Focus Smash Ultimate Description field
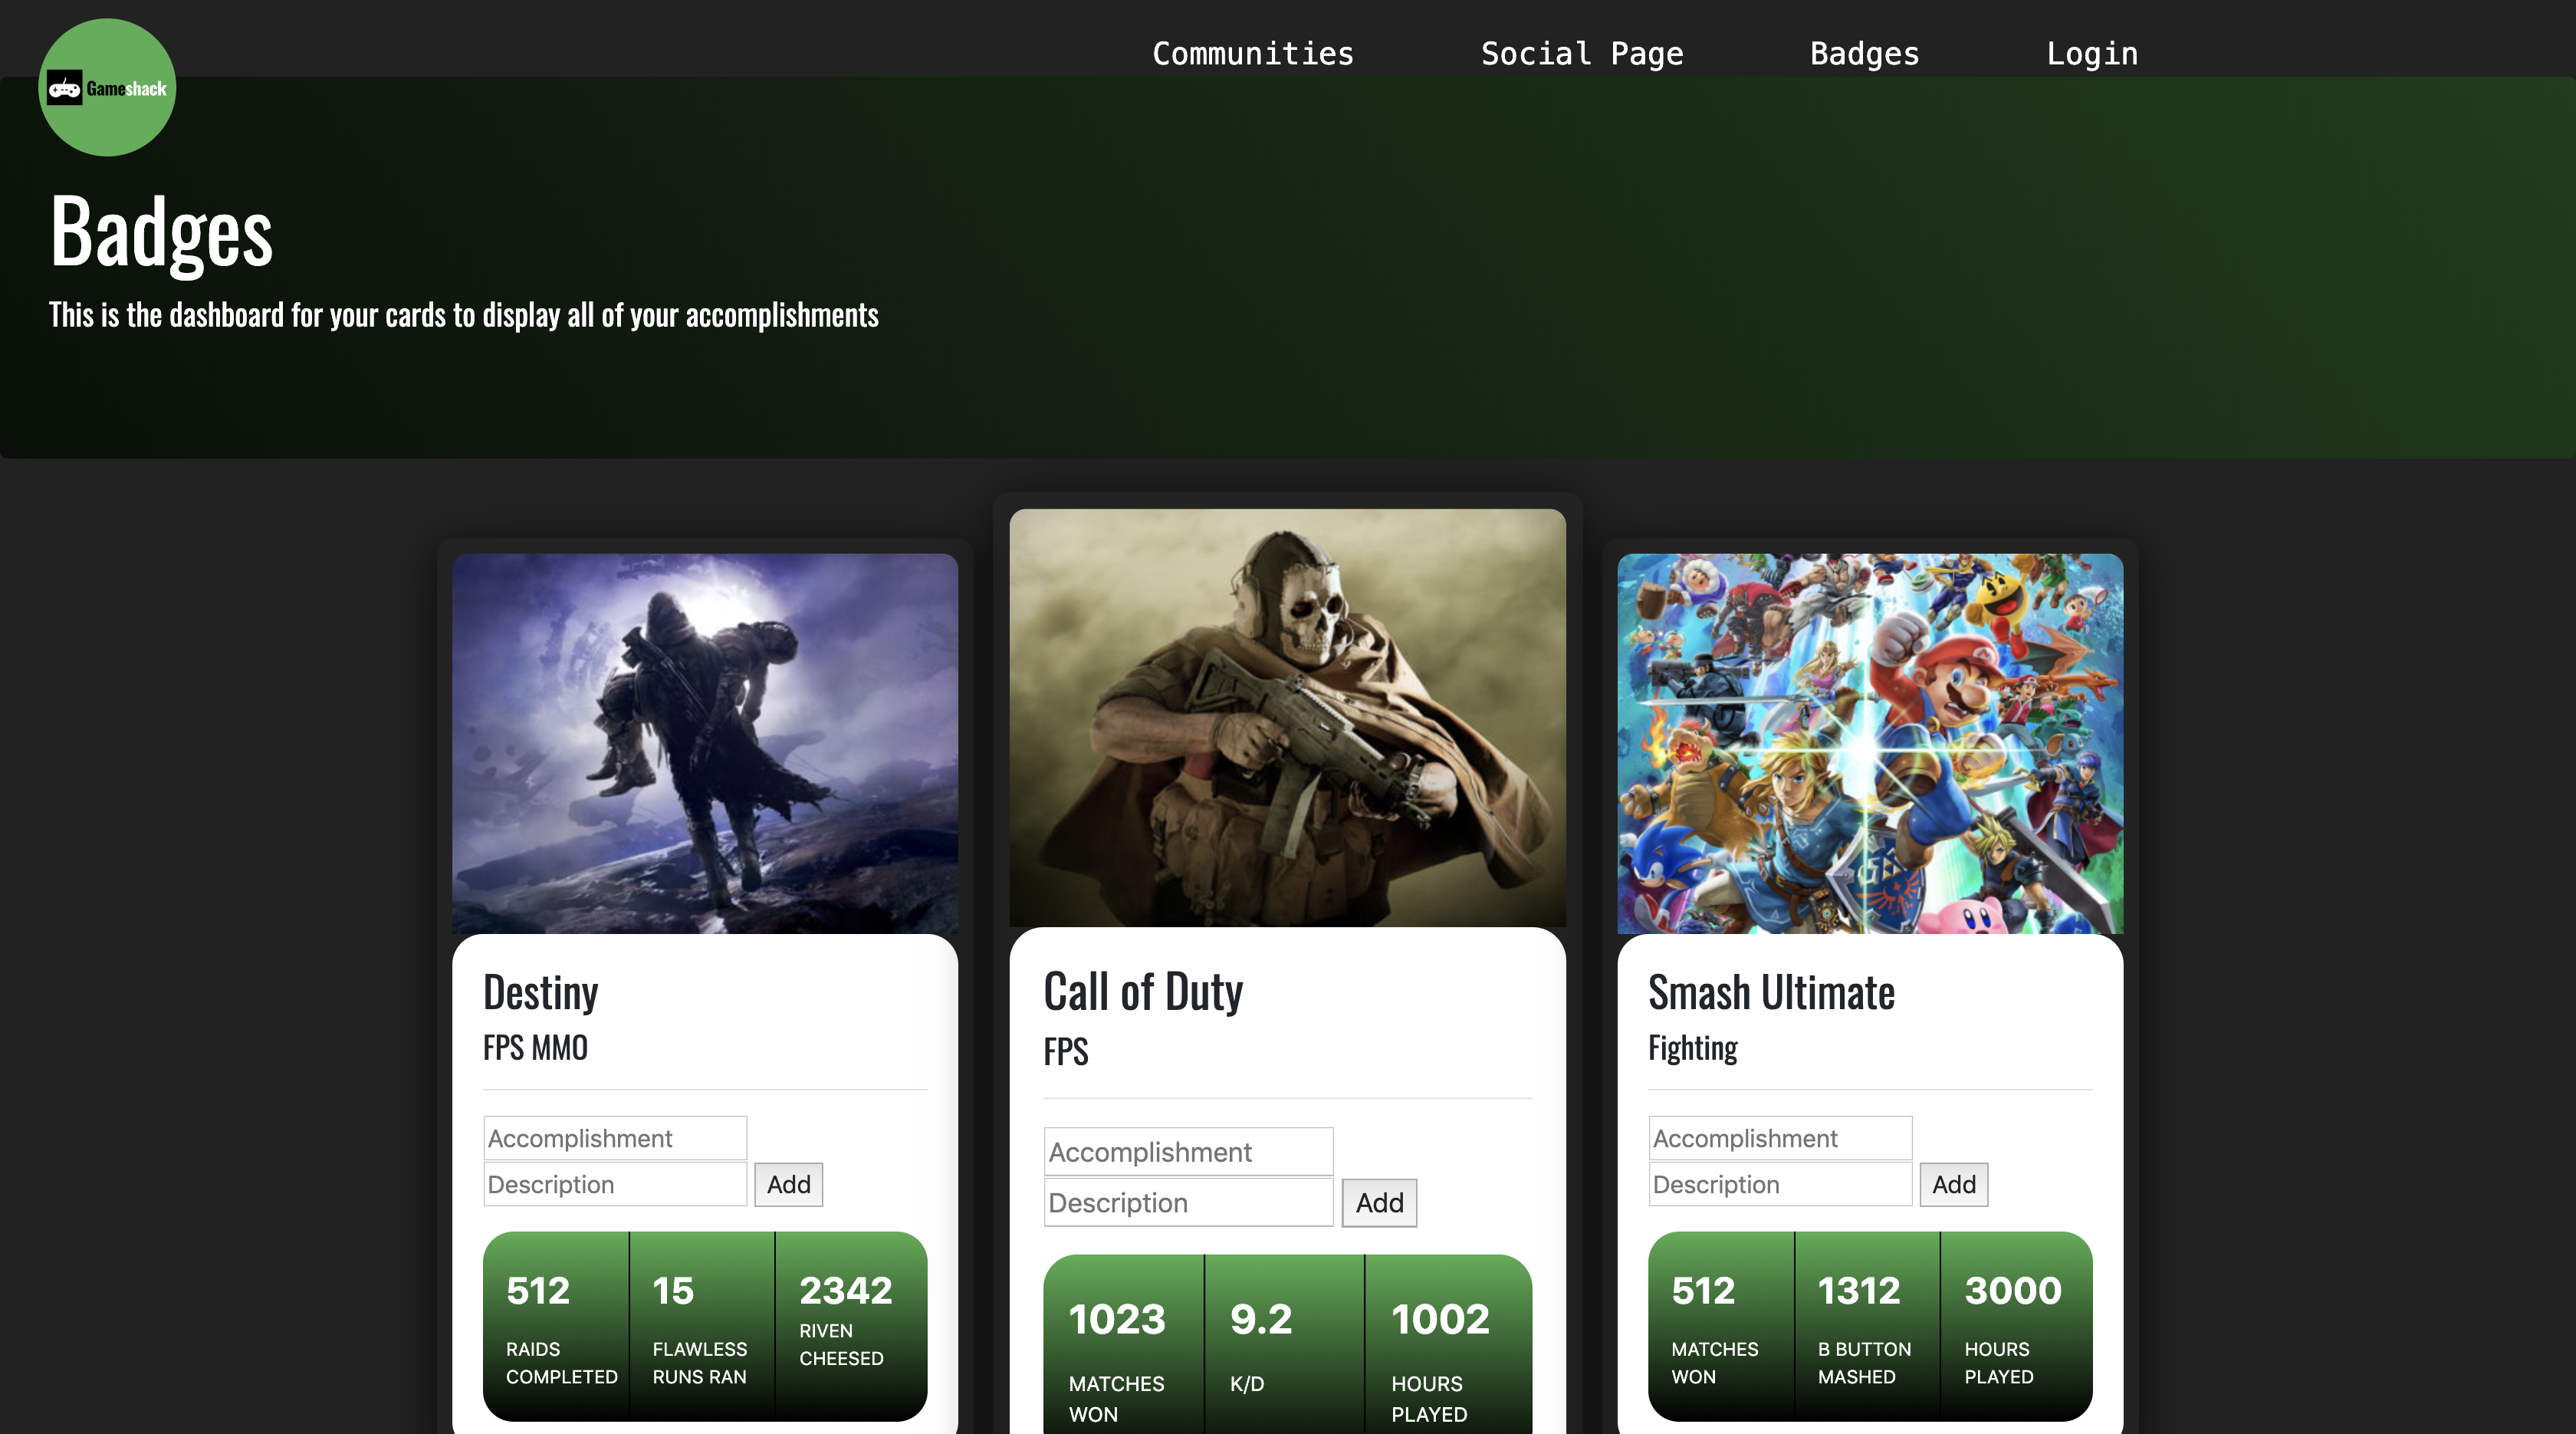The image size is (2576, 1434). tap(1779, 1184)
